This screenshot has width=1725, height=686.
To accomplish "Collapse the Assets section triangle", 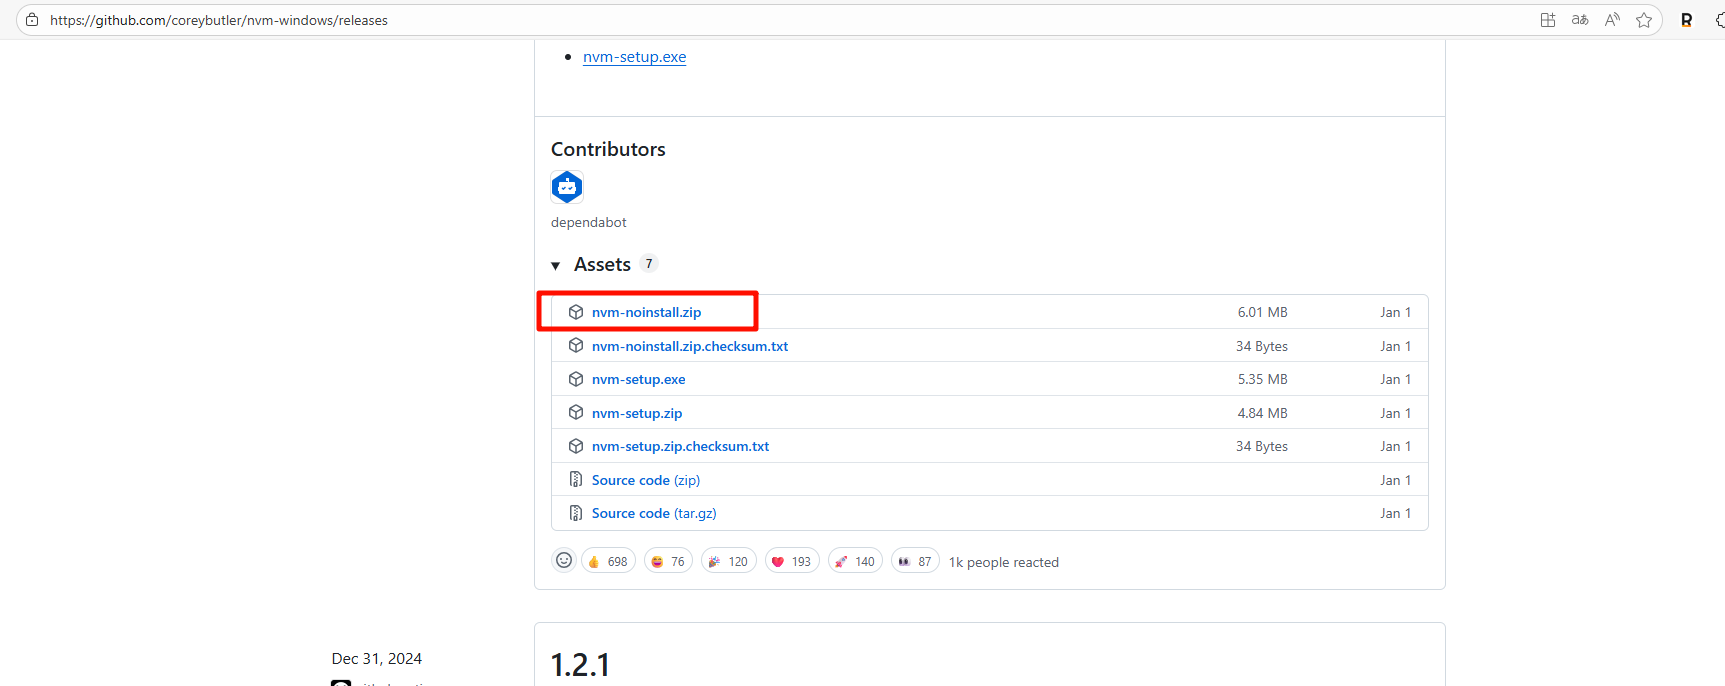I will click(x=556, y=265).
